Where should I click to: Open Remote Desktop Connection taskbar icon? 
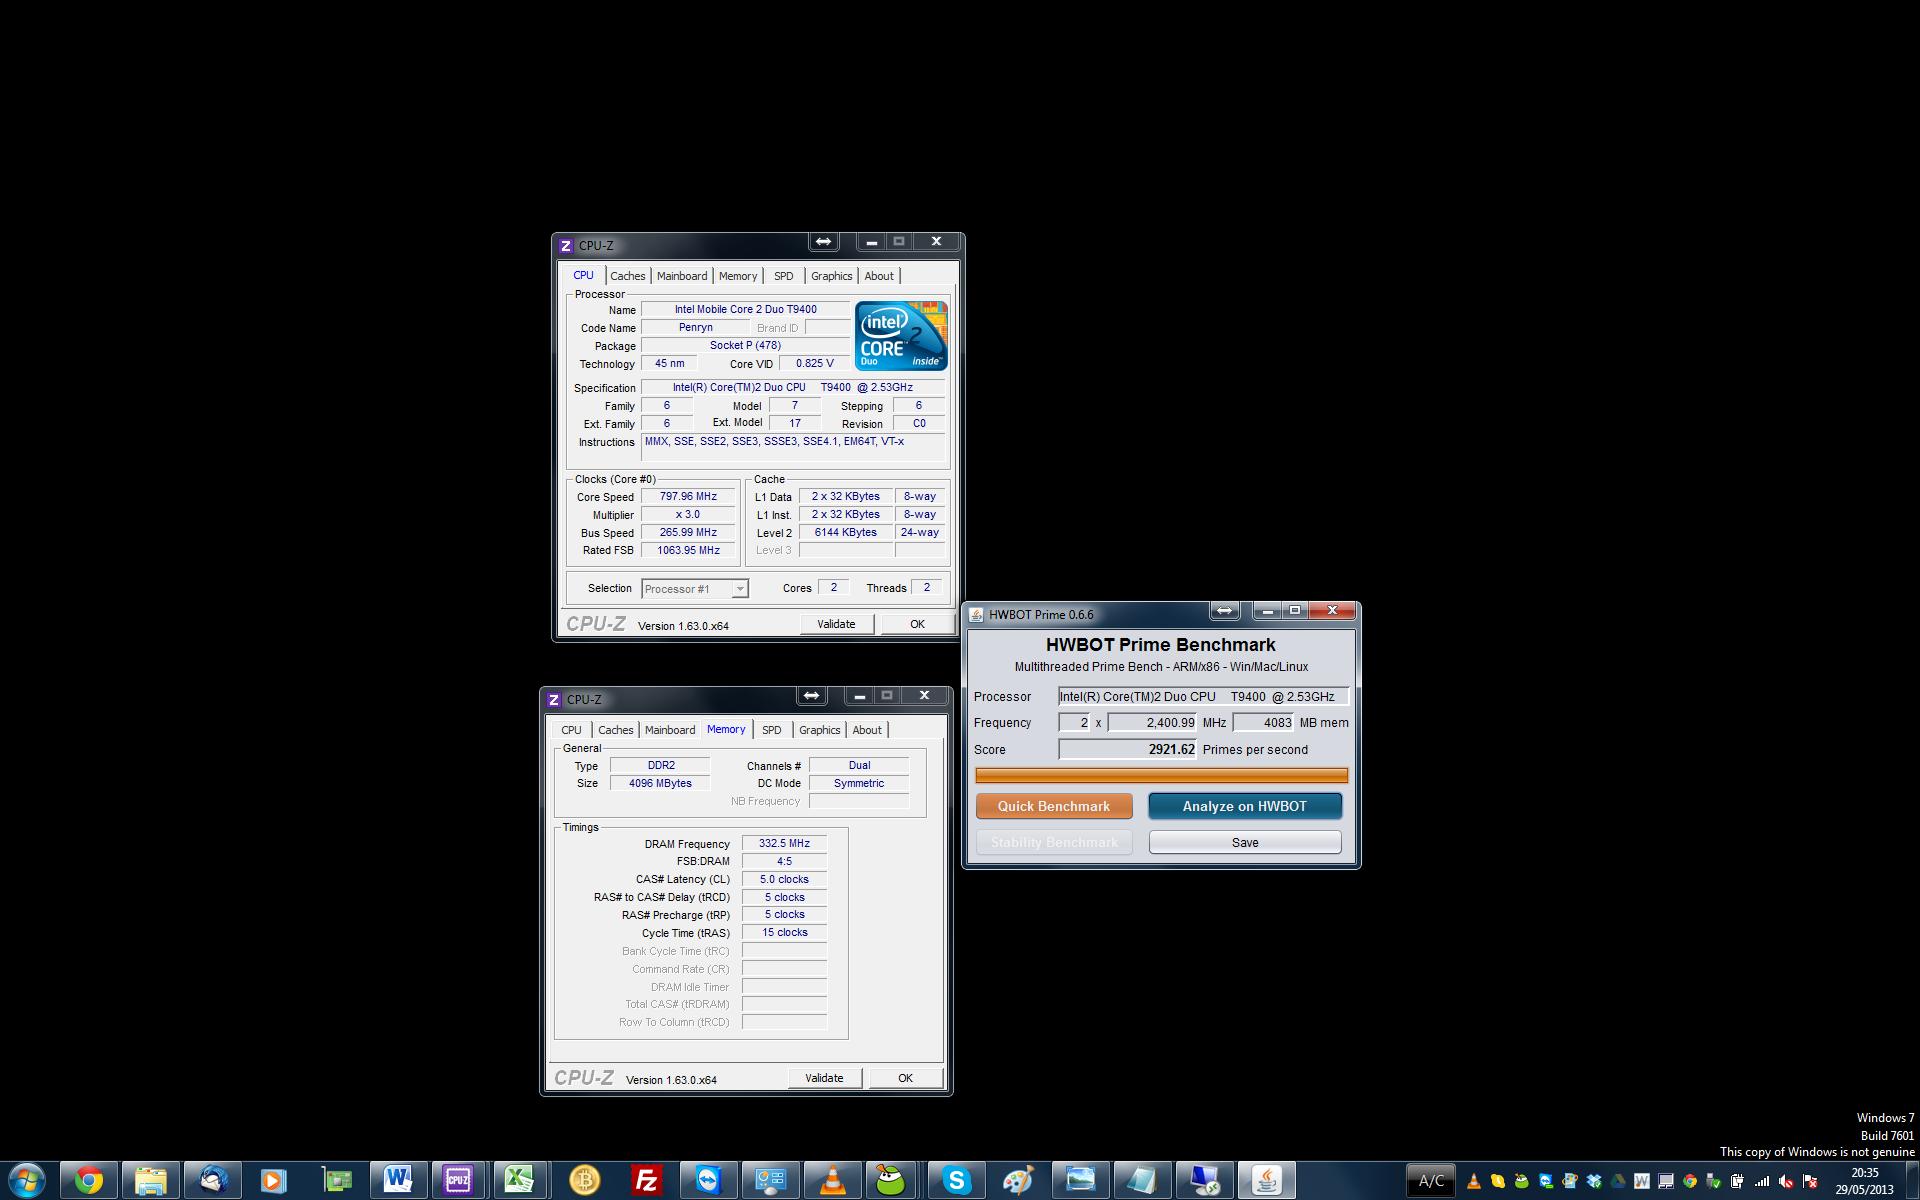point(1204,1181)
